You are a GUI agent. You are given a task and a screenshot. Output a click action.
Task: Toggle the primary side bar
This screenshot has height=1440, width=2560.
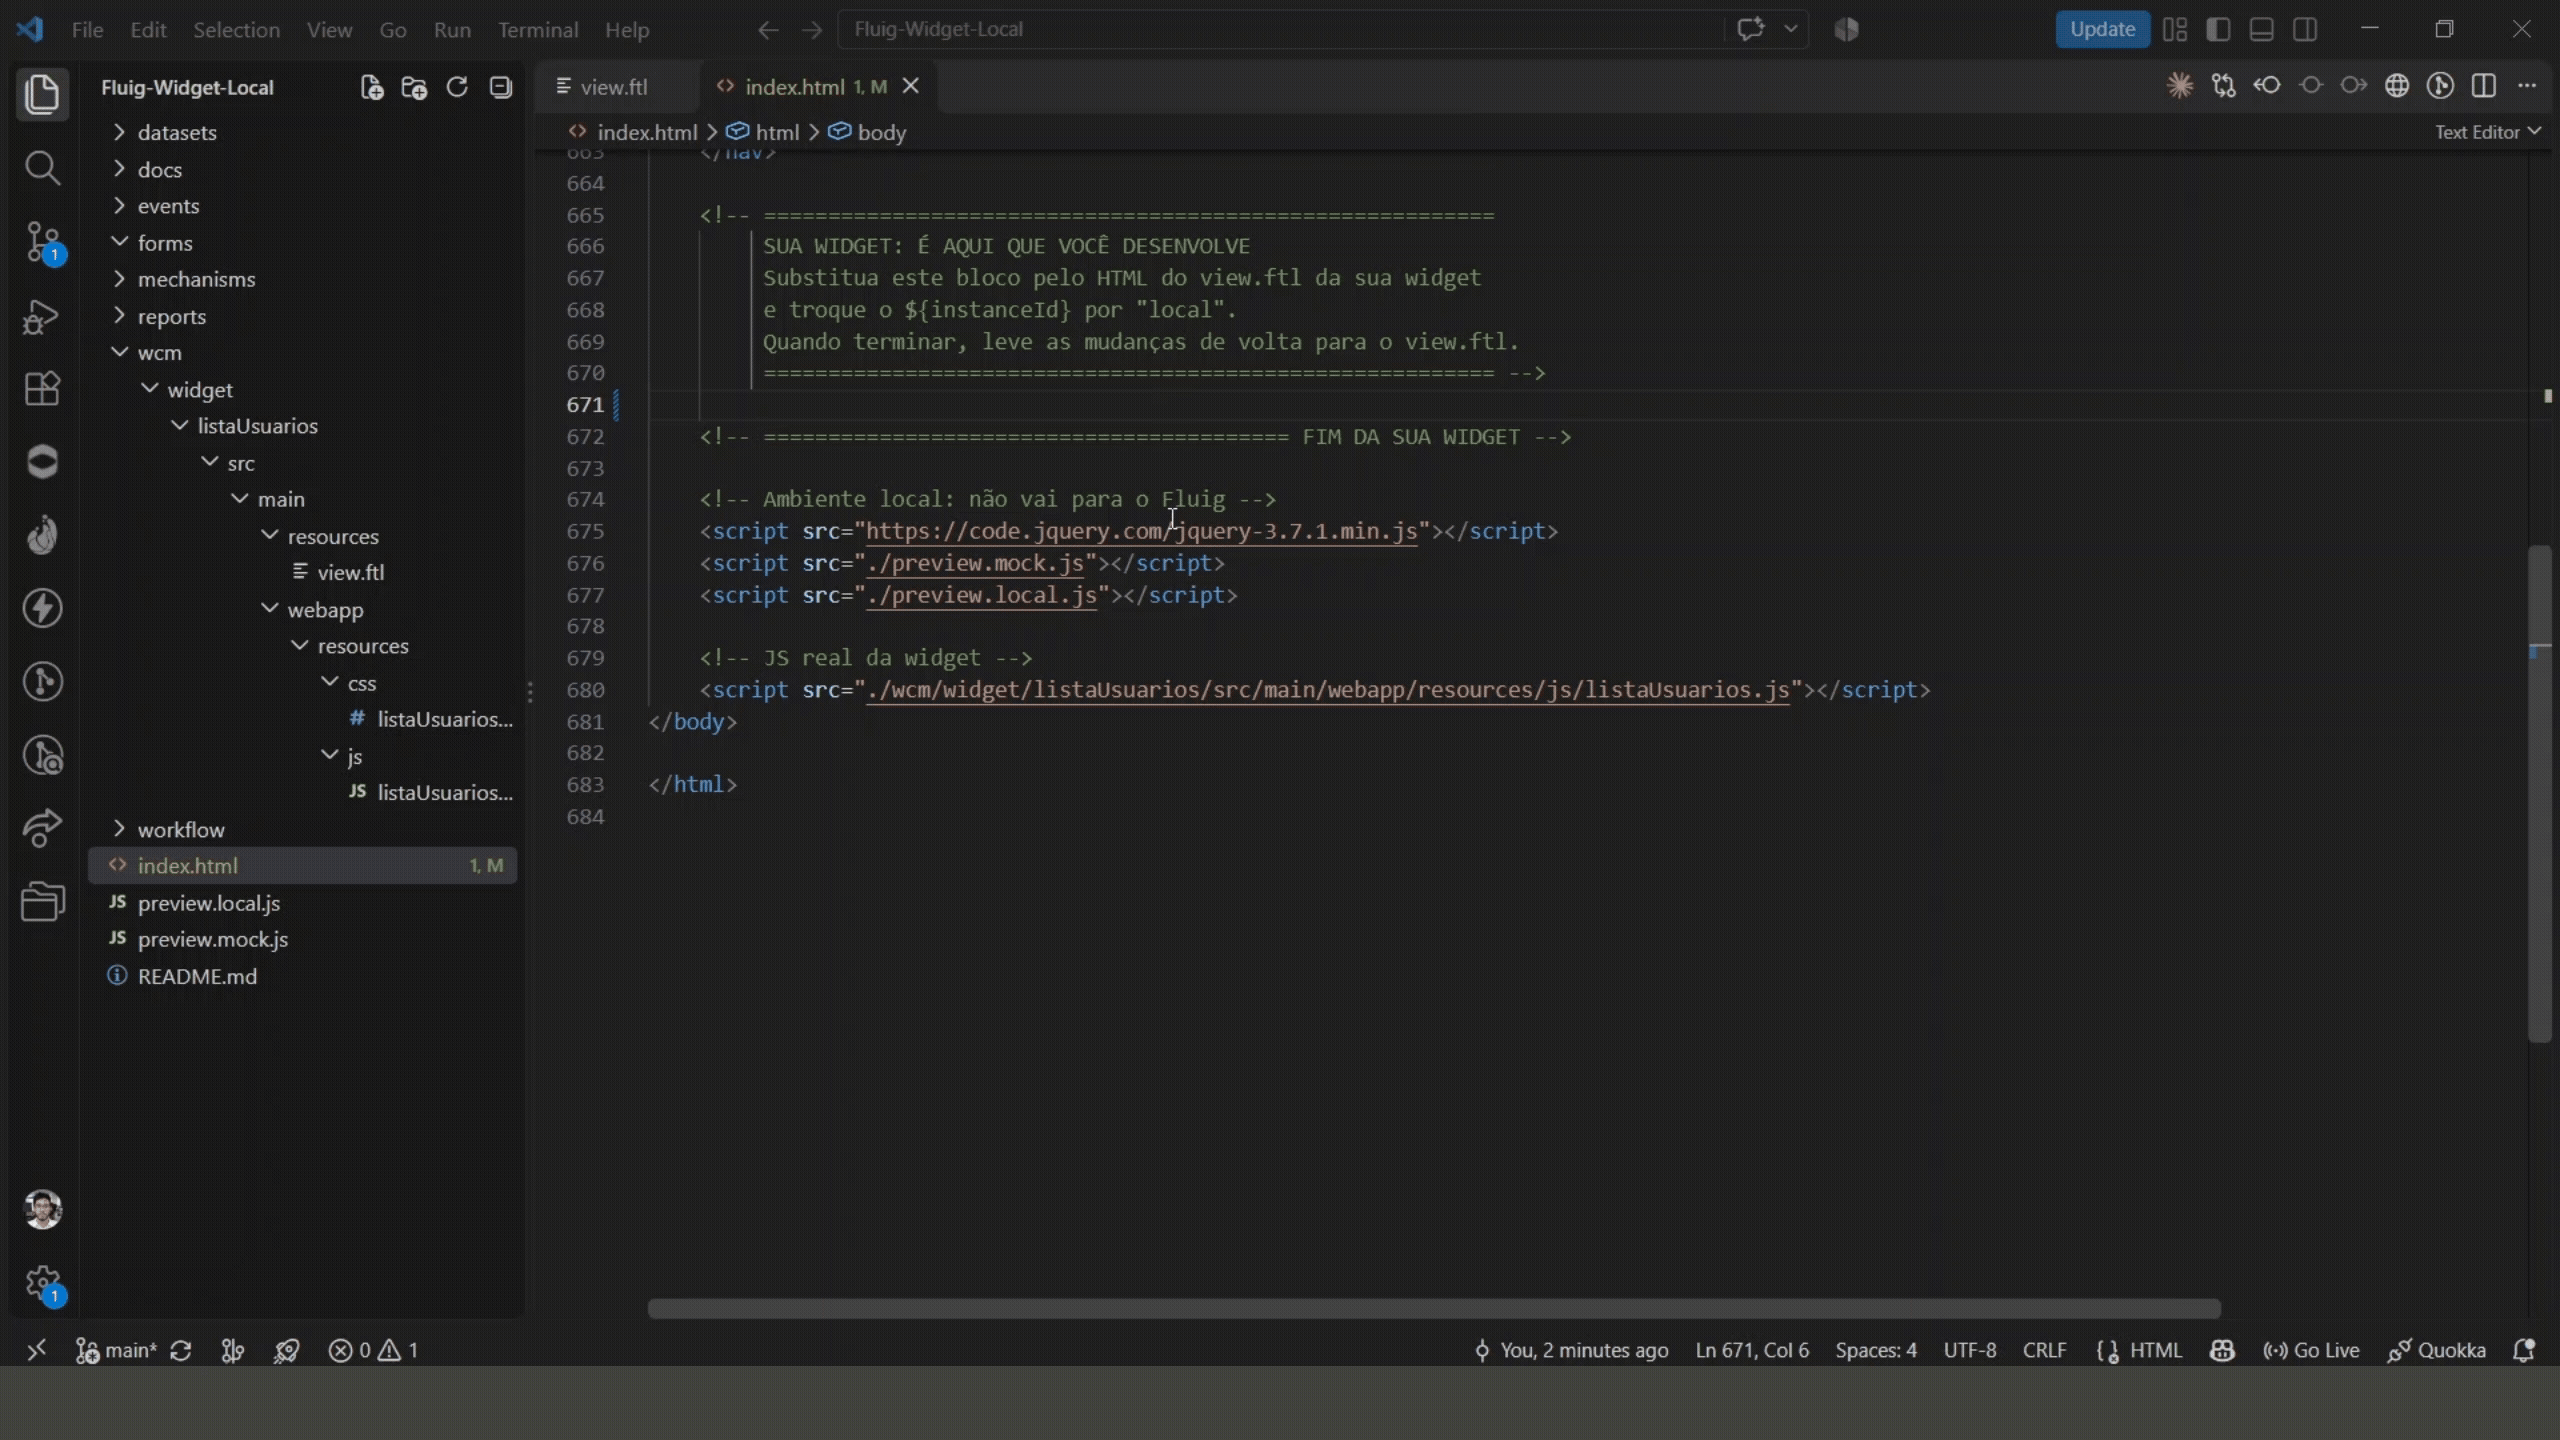(2218, 29)
